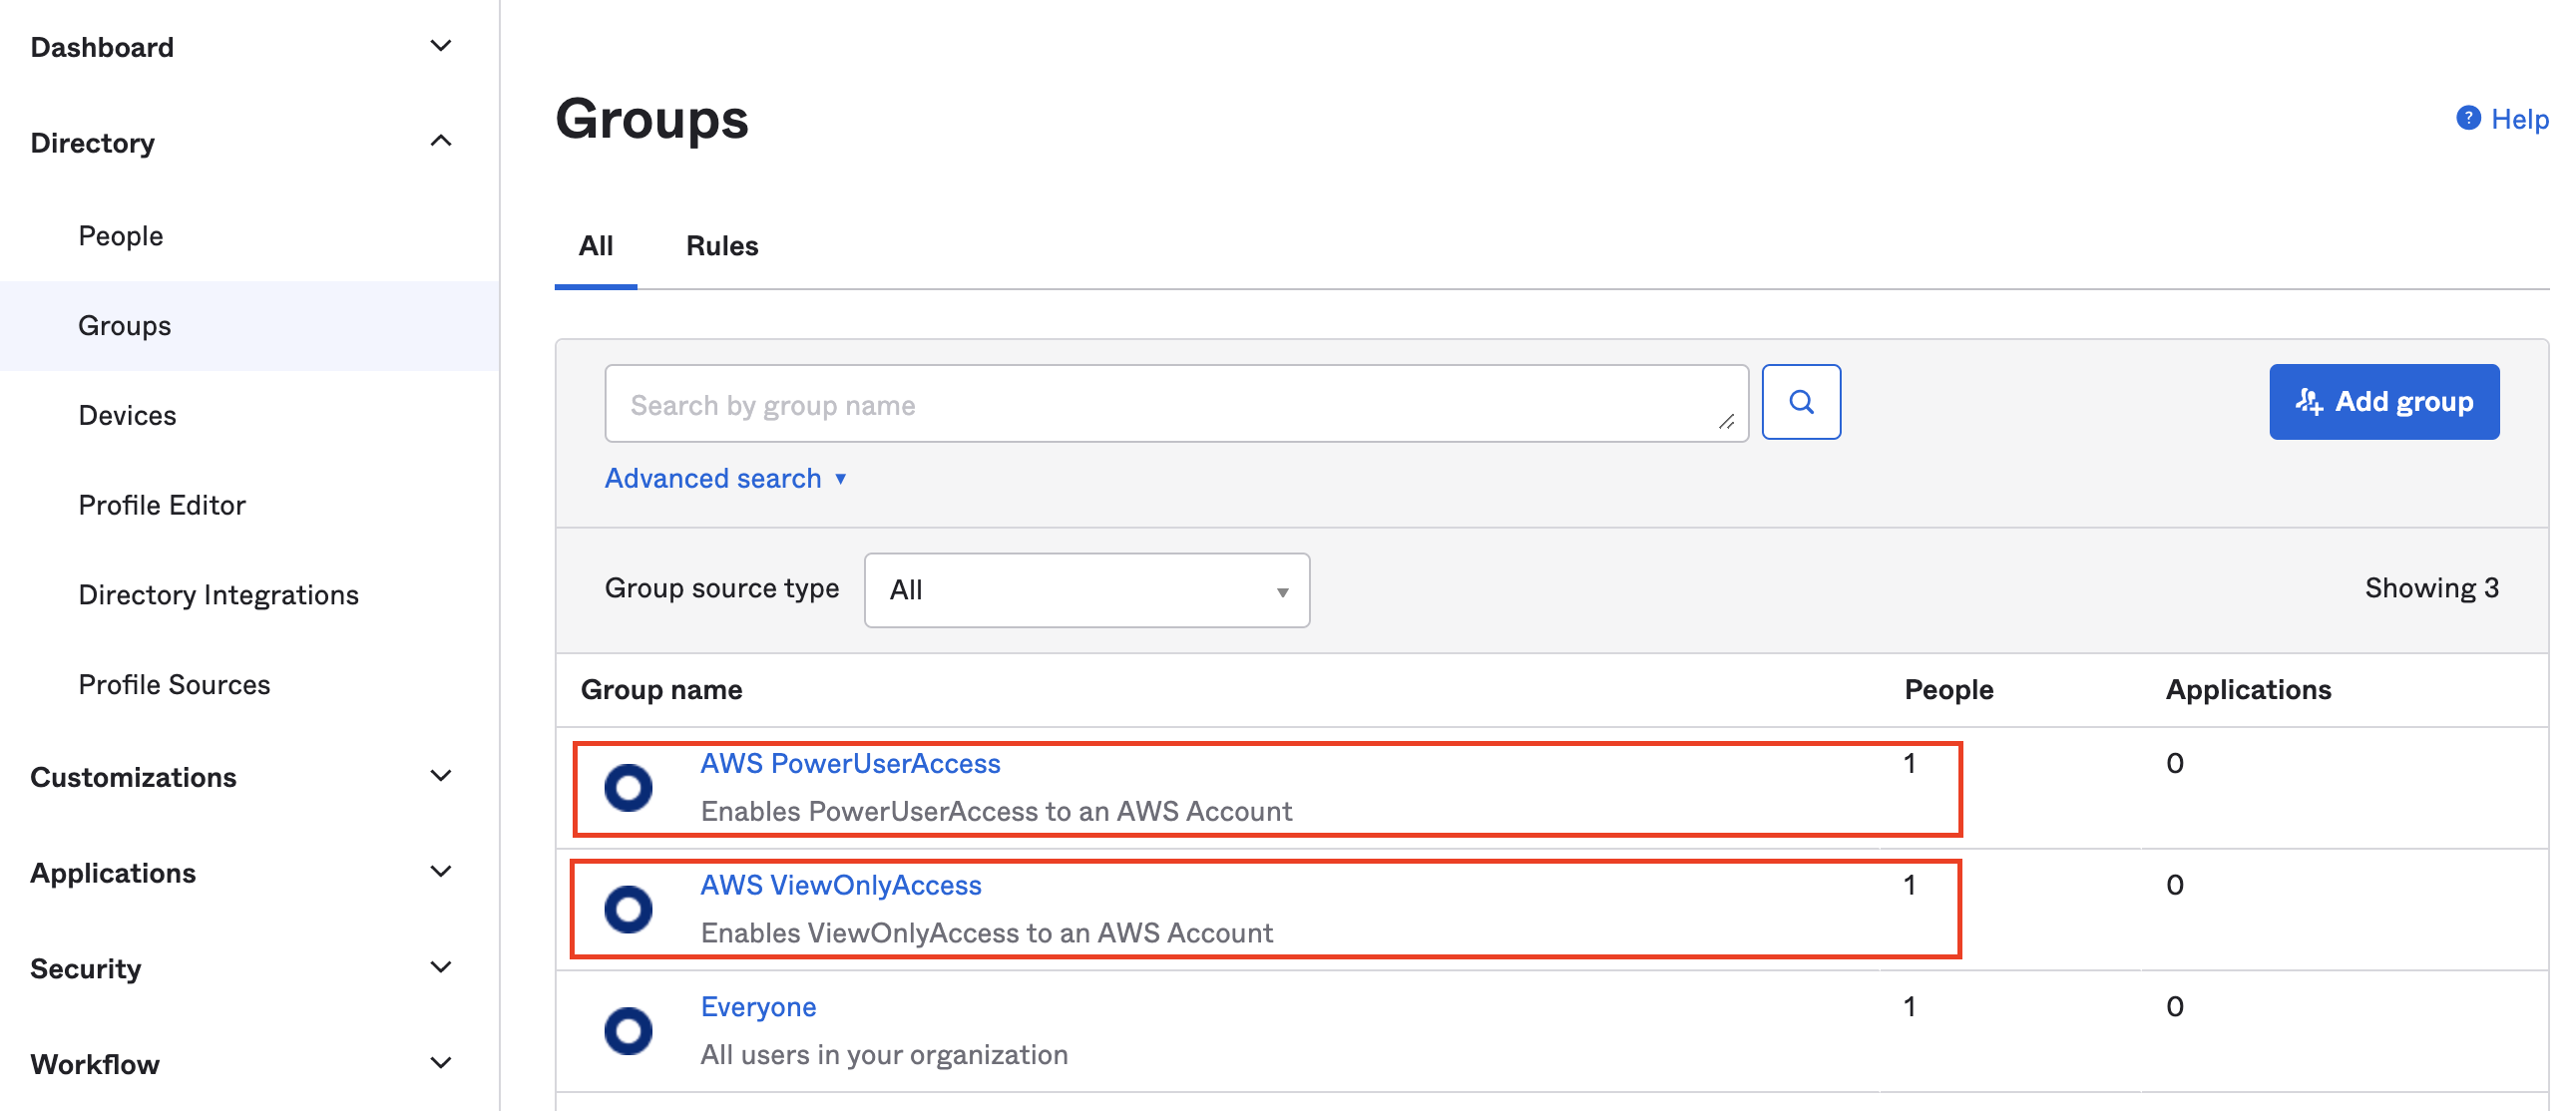Click the Group name column header
Viewport: 2576px width, 1111px height.
(x=661, y=690)
